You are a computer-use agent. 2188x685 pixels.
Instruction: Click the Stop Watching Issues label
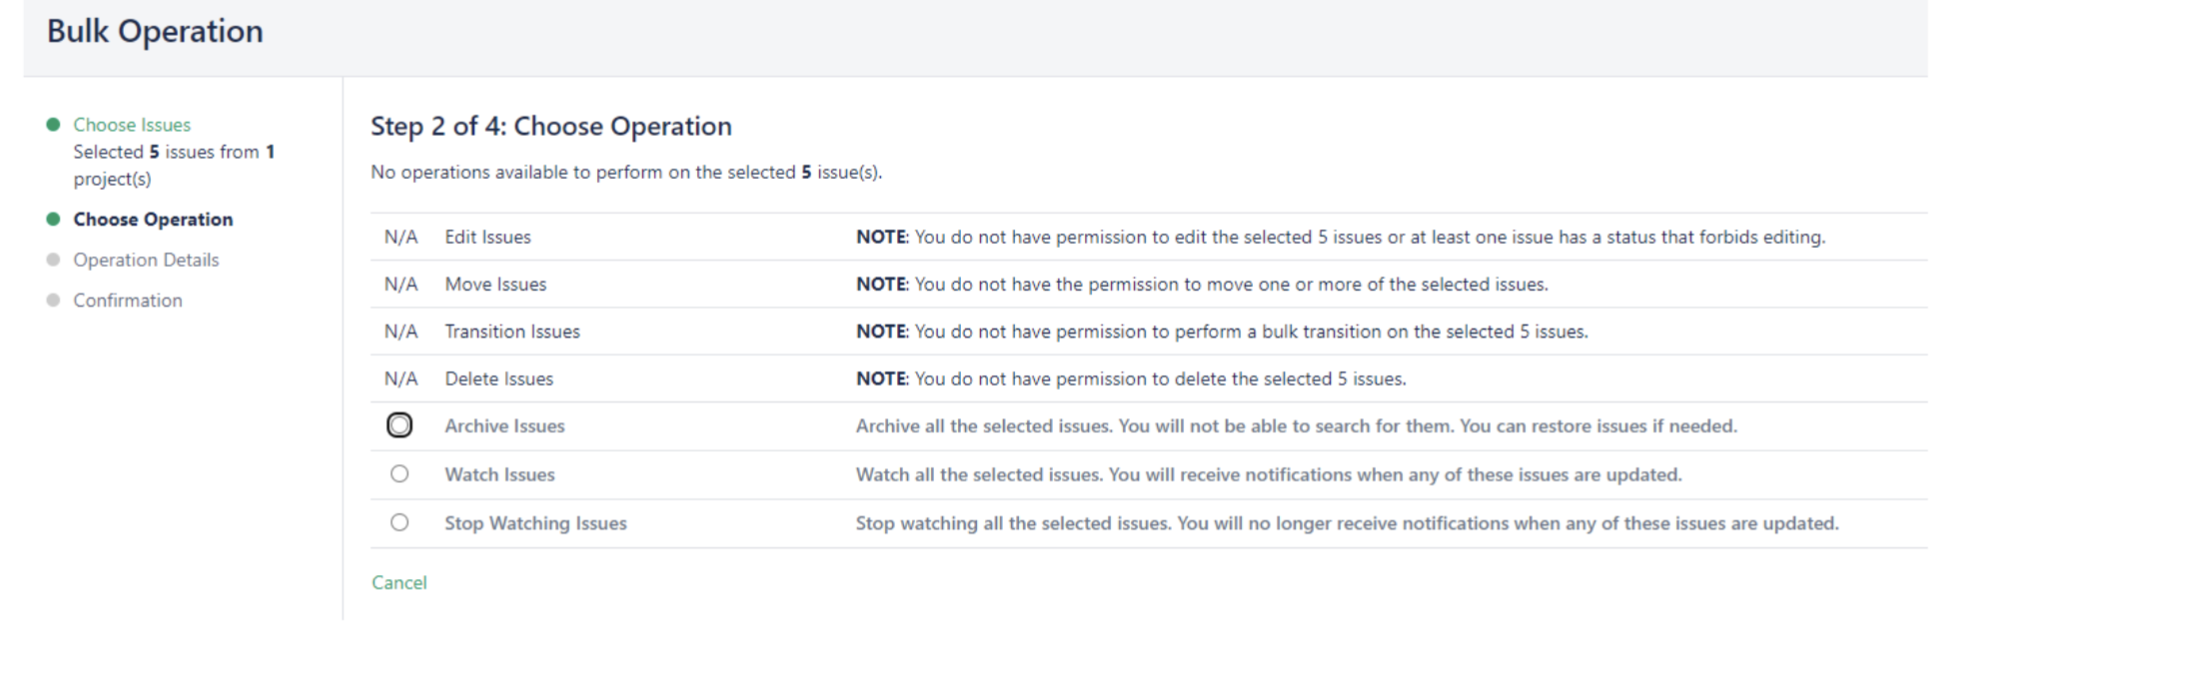point(535,523)
